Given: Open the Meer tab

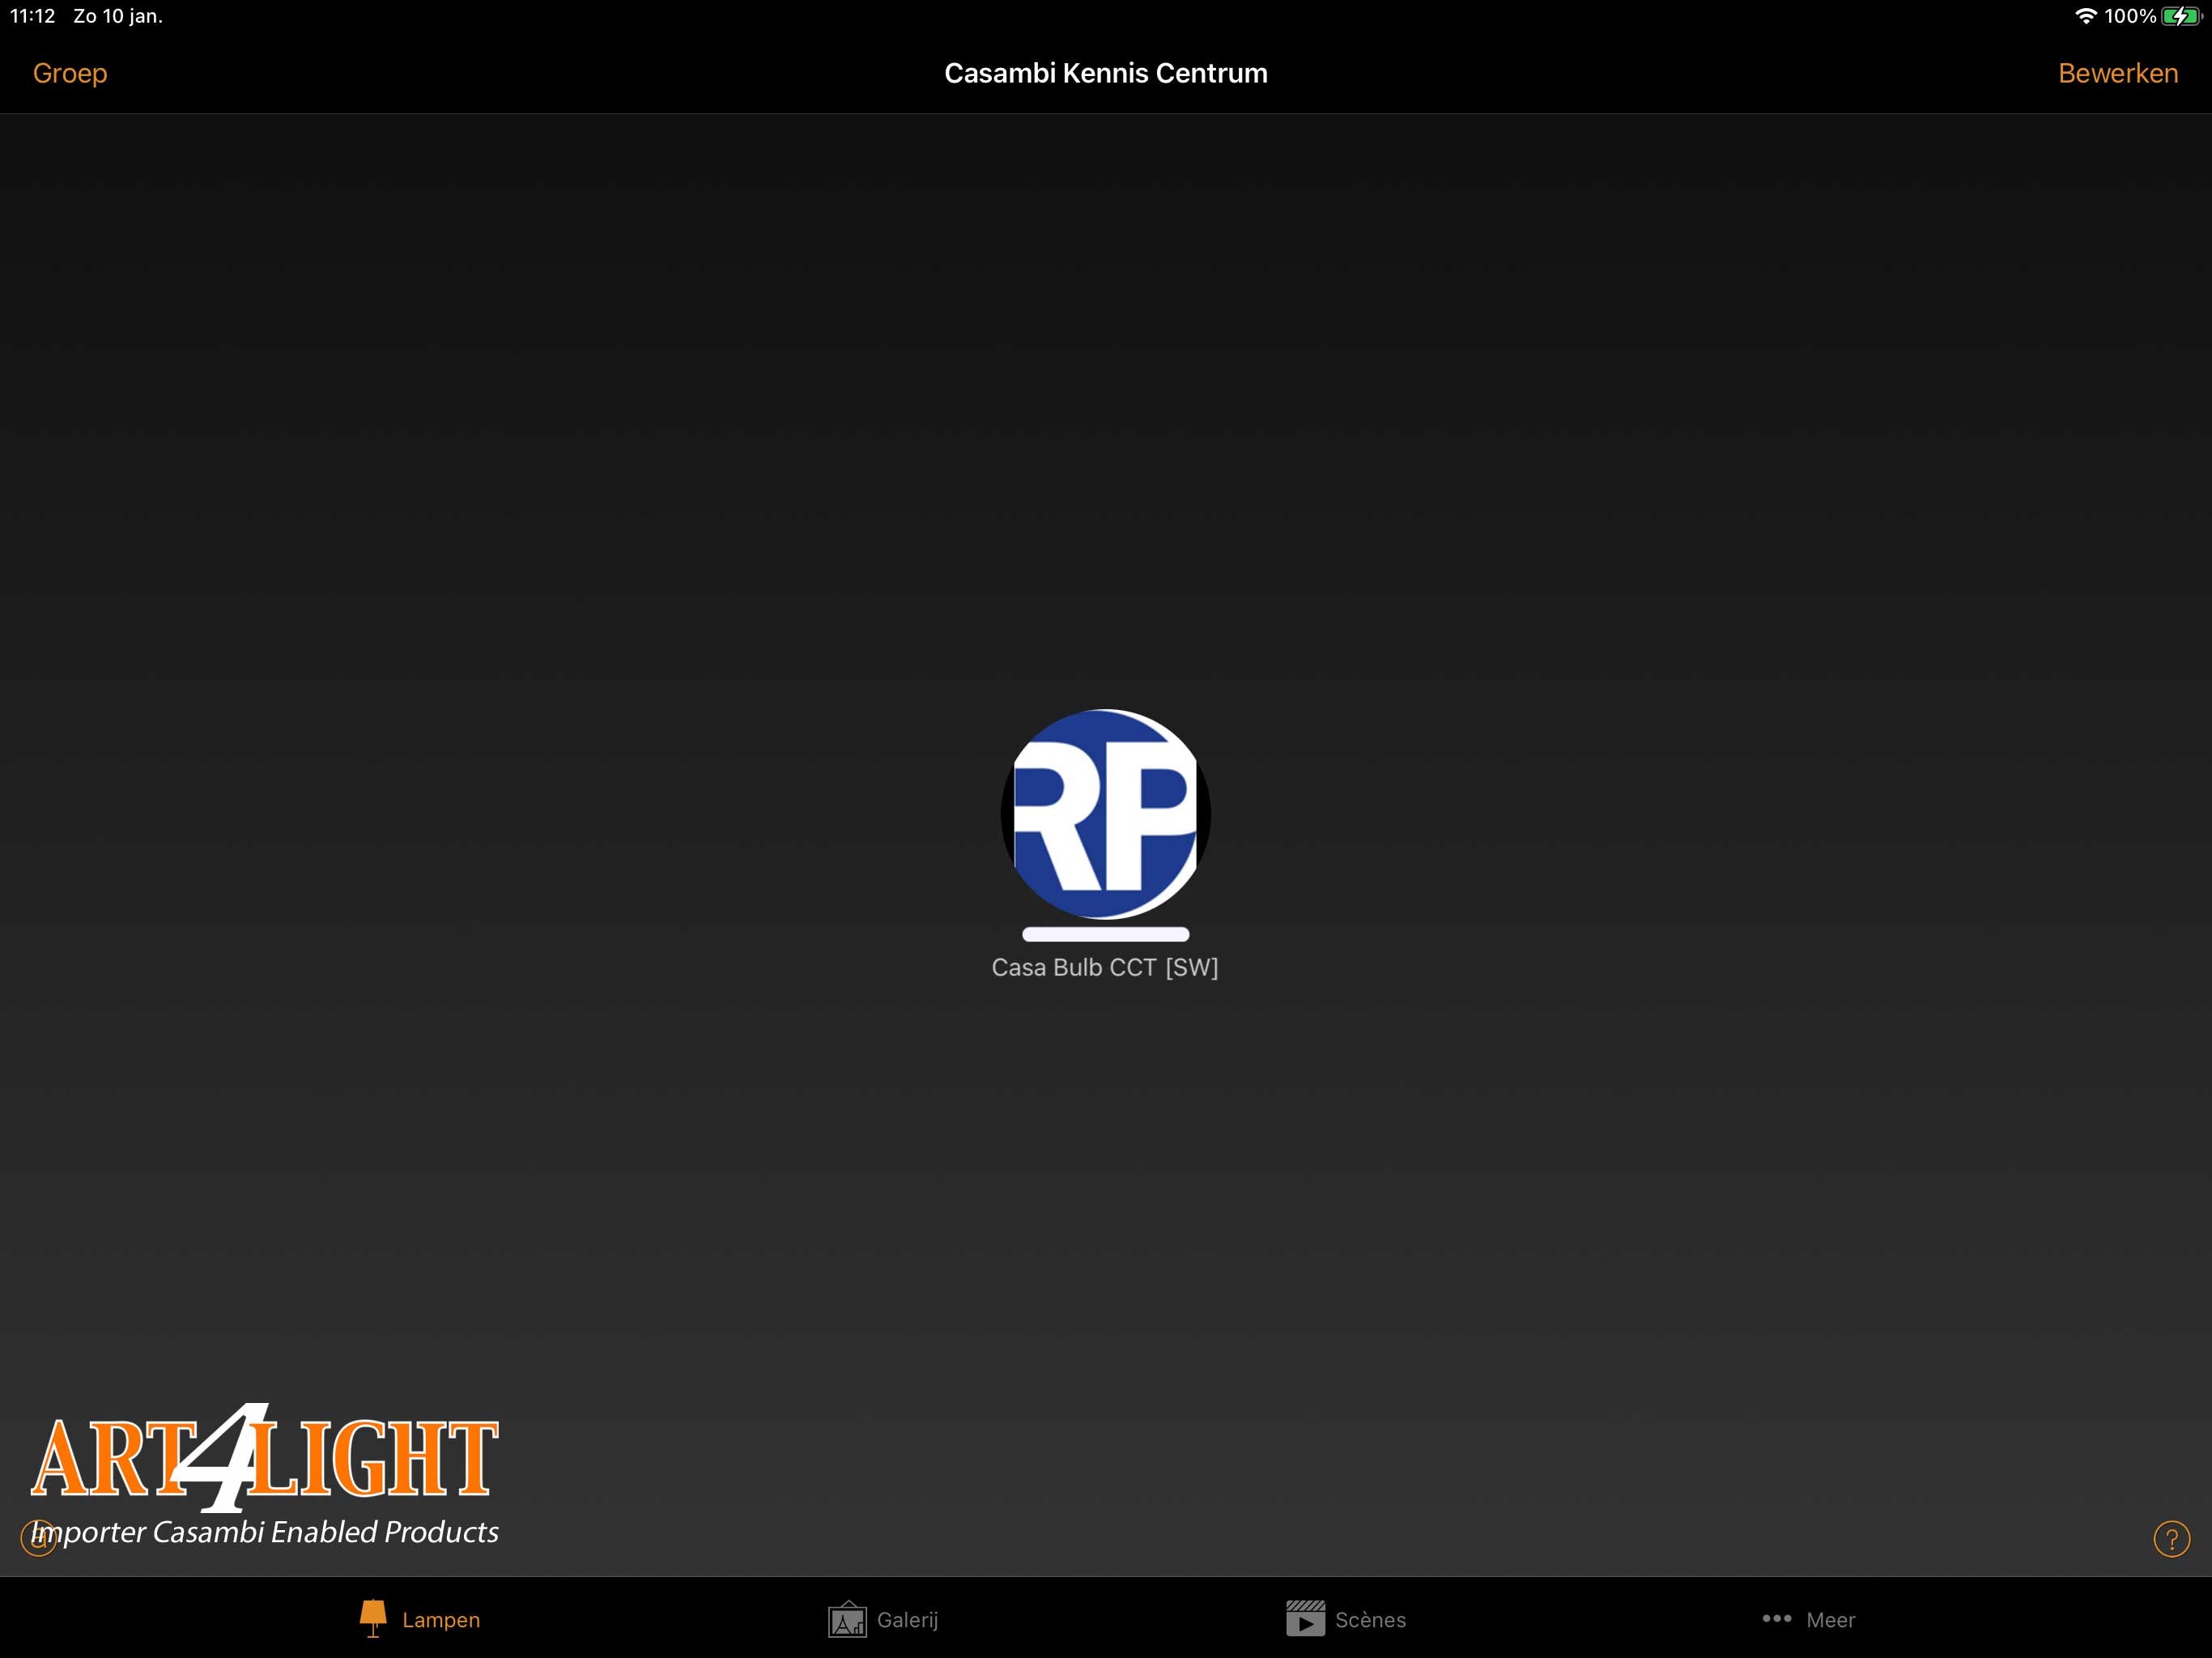Looking at the screenshot, I should pos(1808,1619).
